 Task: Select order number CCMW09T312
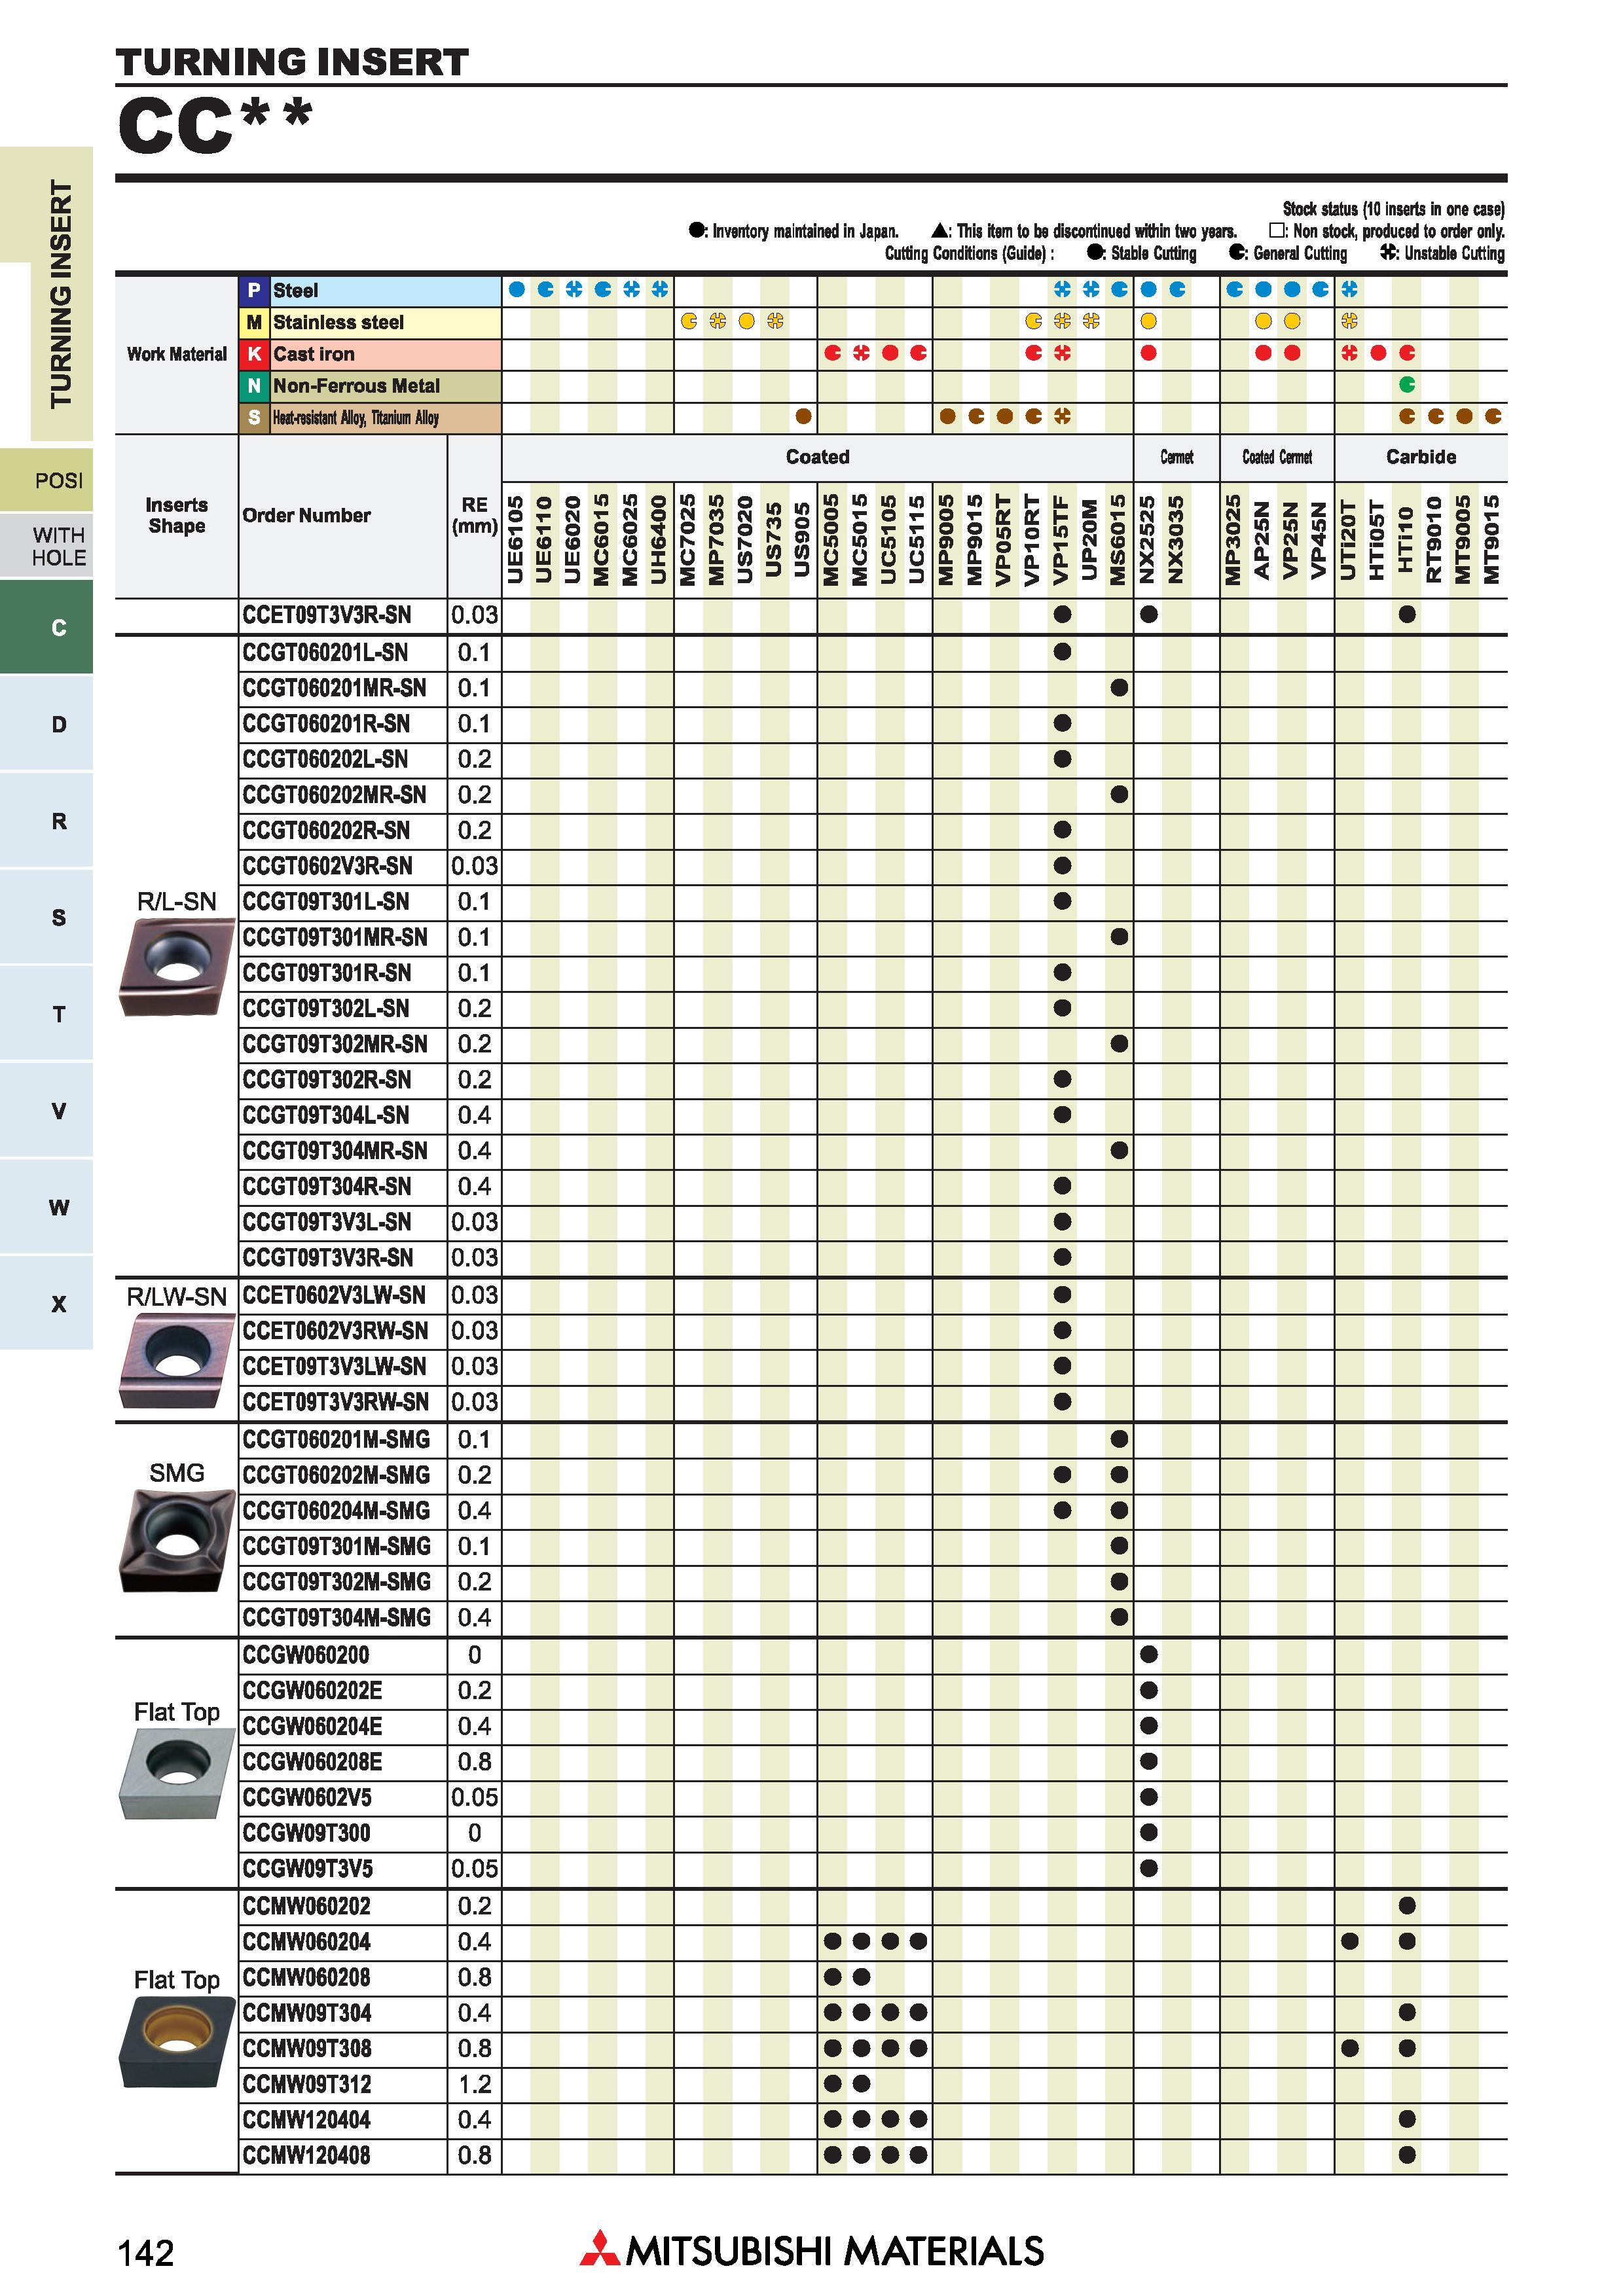(x=306, y=2085)
